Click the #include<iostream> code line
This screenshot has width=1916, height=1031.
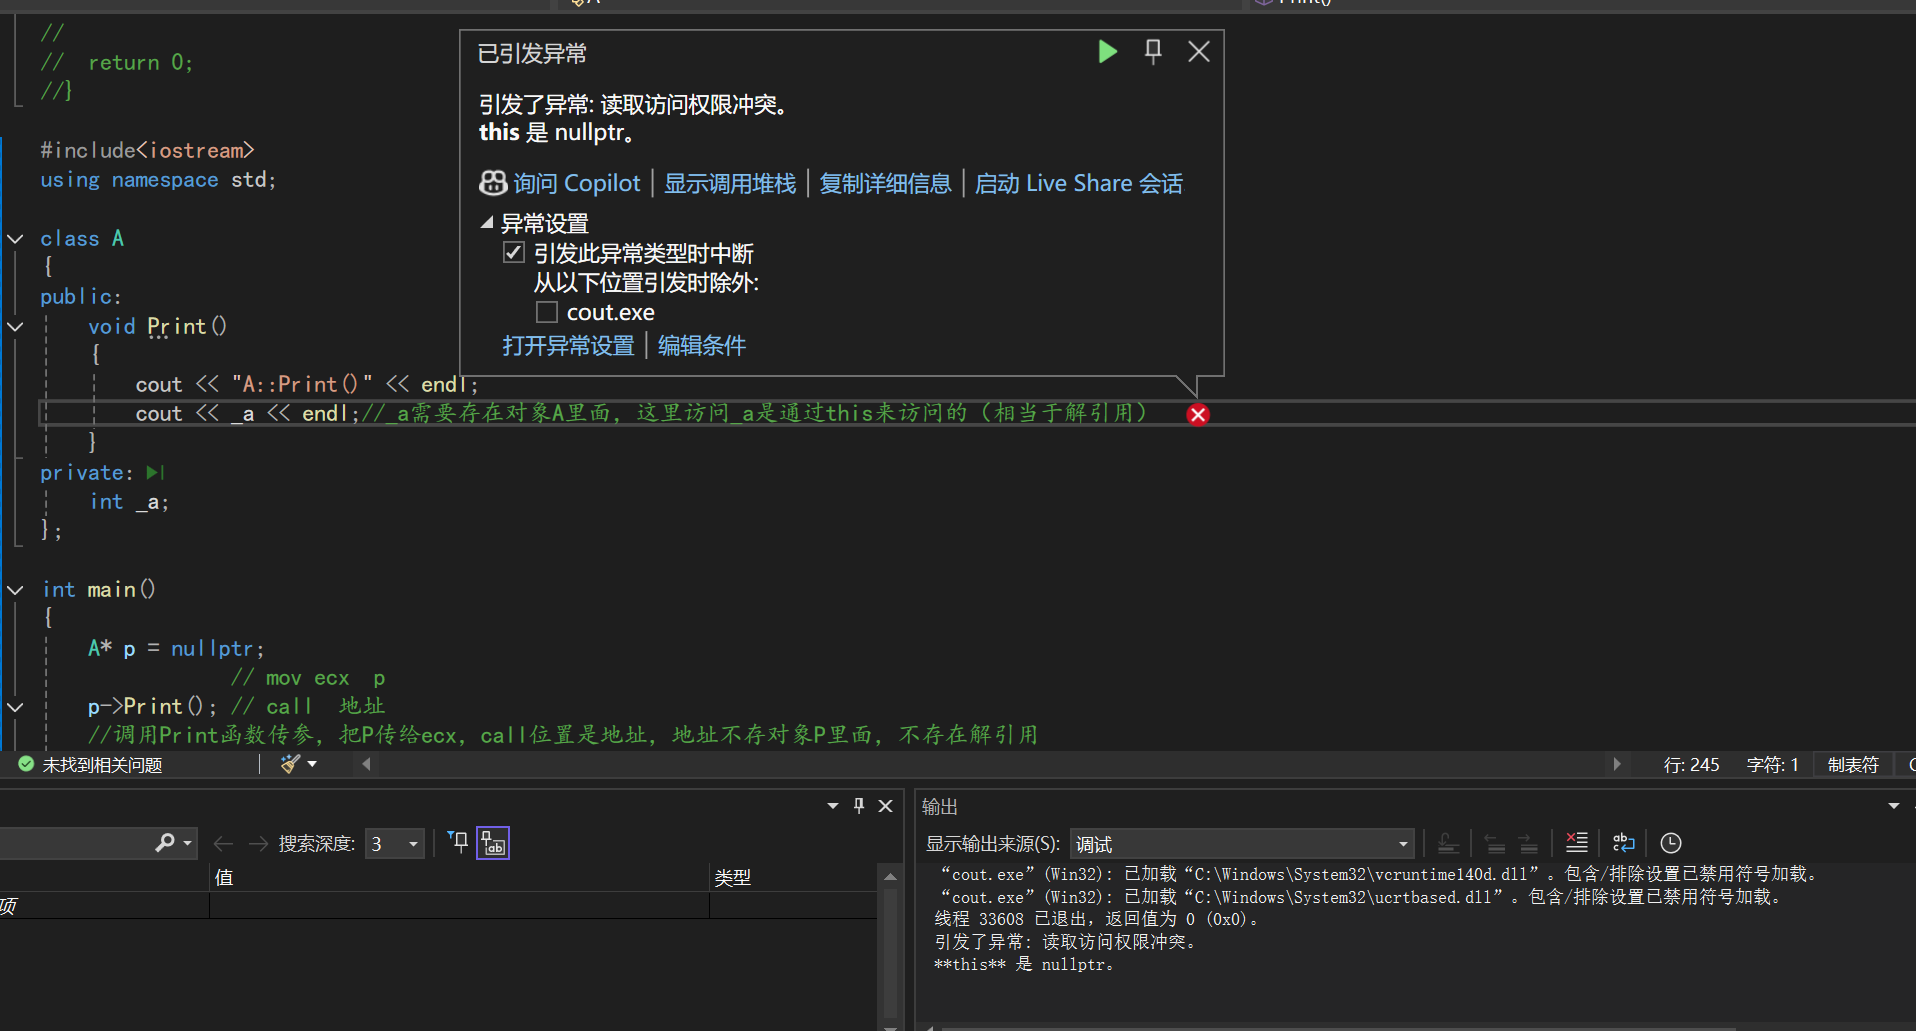[147, 150]
